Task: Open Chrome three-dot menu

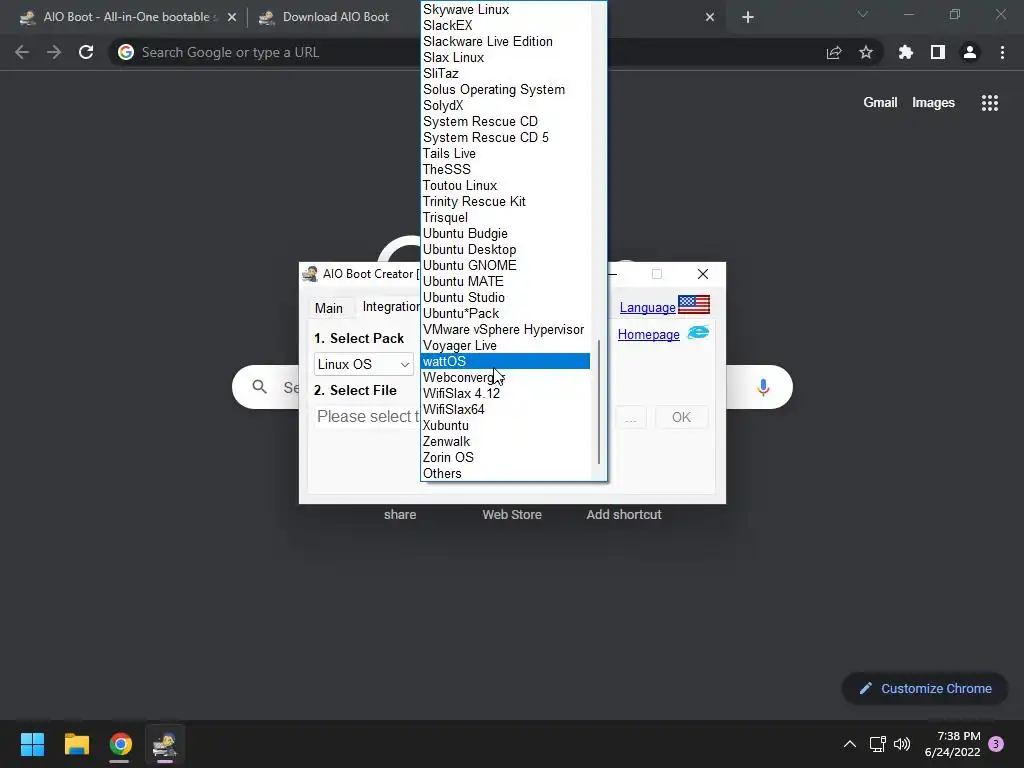Action: pos(1002,52)
